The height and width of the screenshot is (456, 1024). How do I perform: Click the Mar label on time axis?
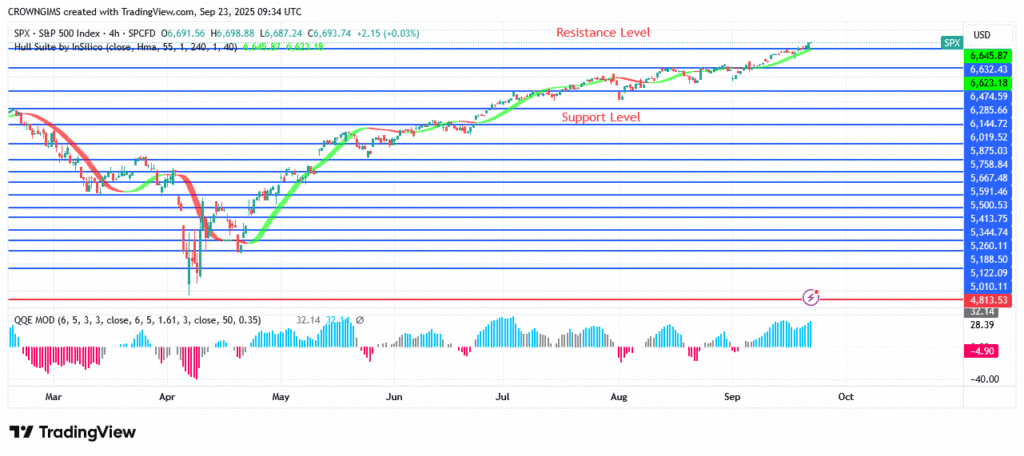(56, 397)
